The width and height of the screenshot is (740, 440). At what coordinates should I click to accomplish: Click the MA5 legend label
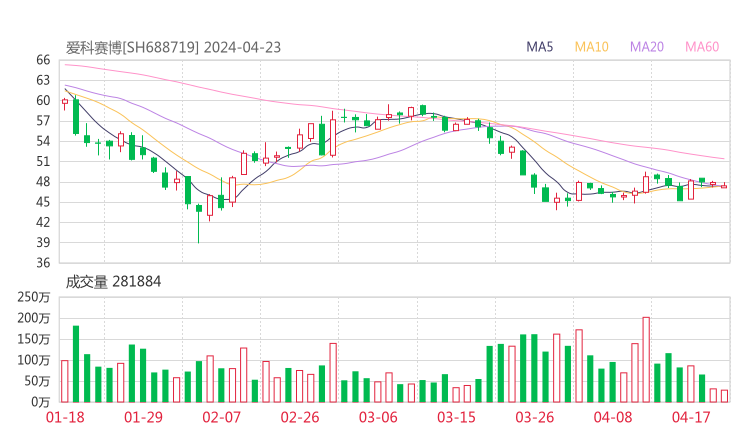(539, 47)
